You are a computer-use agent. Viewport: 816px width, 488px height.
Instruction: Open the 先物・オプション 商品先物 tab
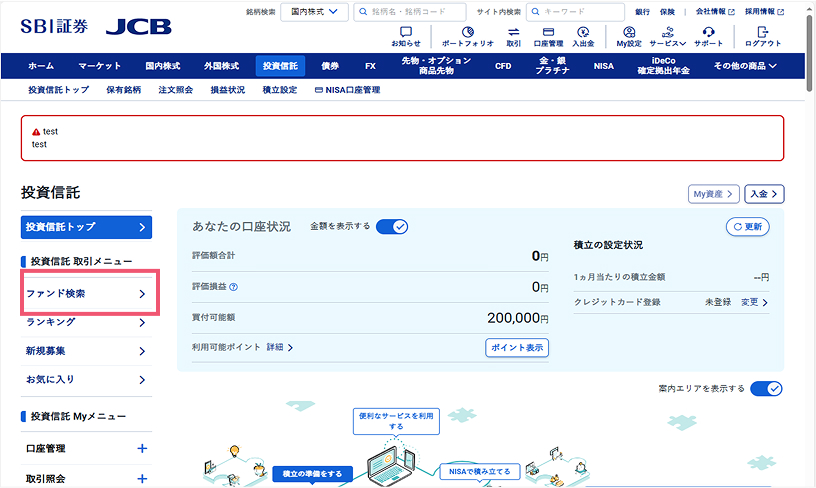pos(436,66)
